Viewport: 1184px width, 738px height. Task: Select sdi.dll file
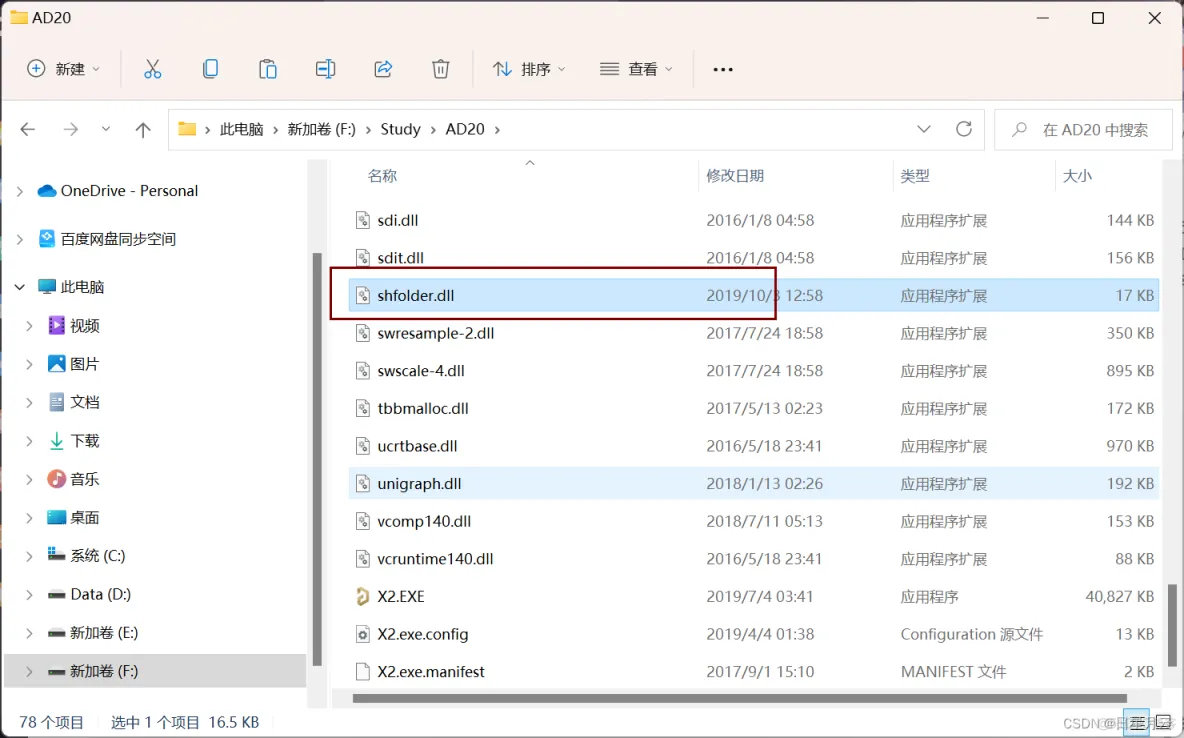[754, 221]
